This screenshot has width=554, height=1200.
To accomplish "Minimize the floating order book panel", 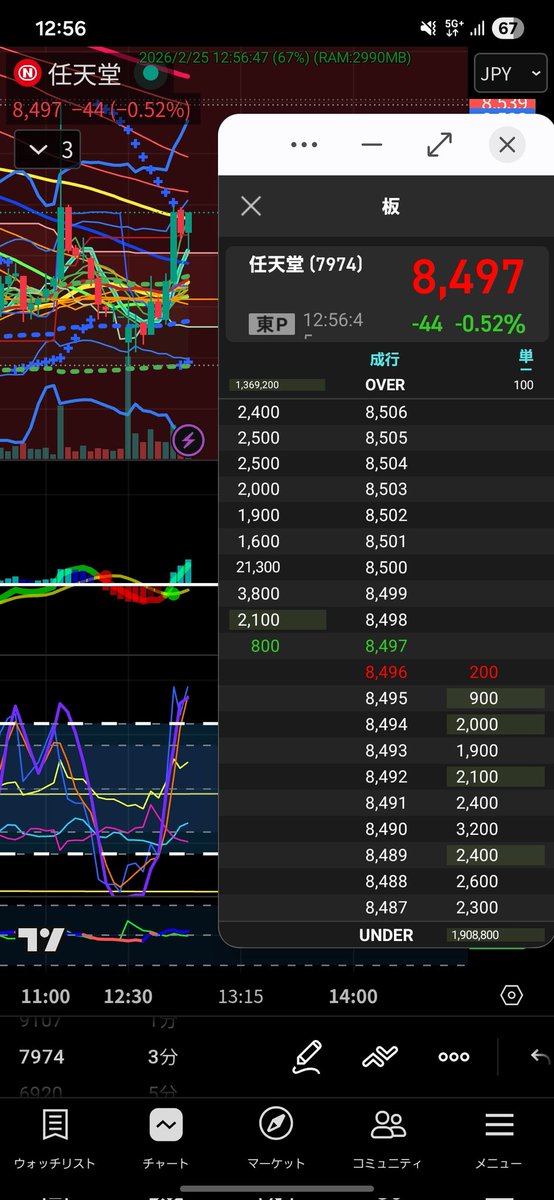I will [x=372, y=145].
